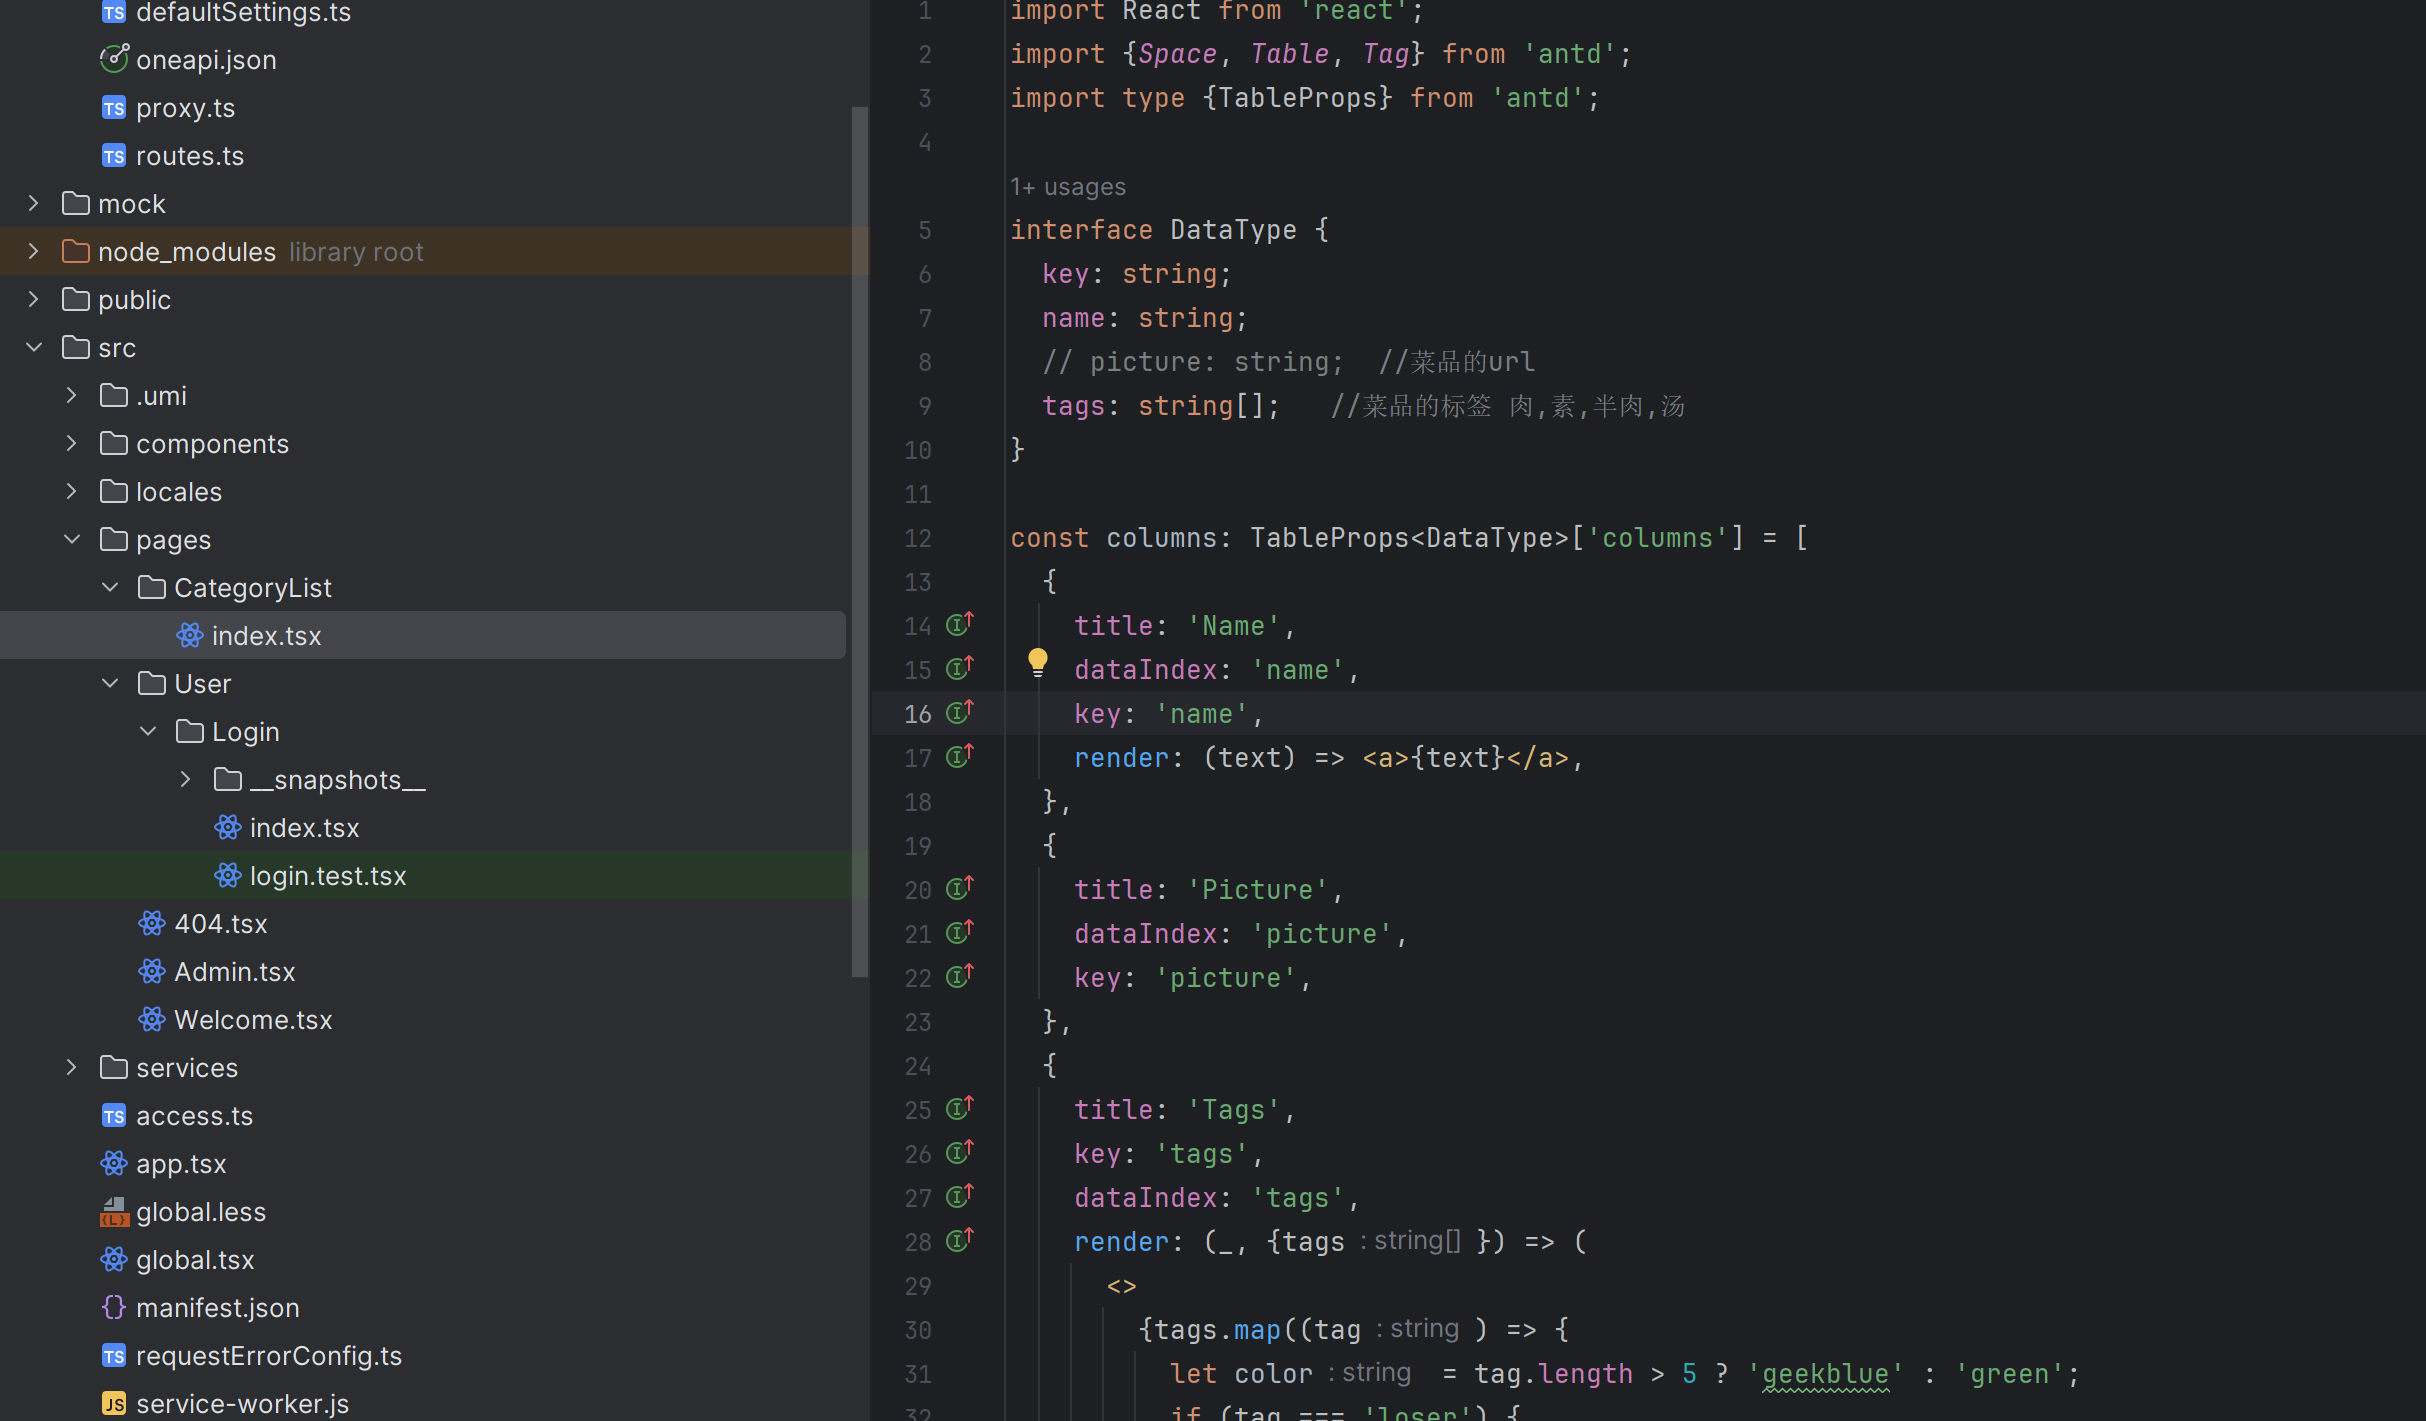Select defaultSettings.ts in project tree
Image resolution: width=2426 pixels, height=1421 pixels.
244,12
